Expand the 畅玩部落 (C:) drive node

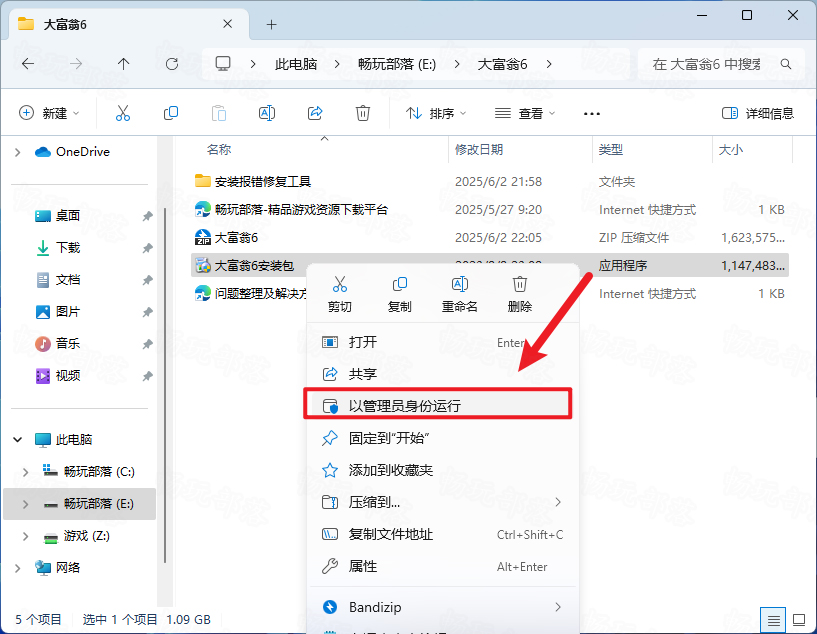(x=26, y=472)
